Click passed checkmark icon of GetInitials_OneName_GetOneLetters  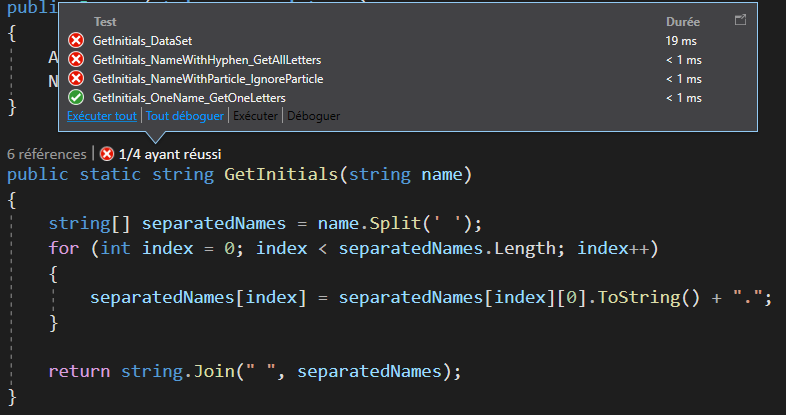[76, 97]
